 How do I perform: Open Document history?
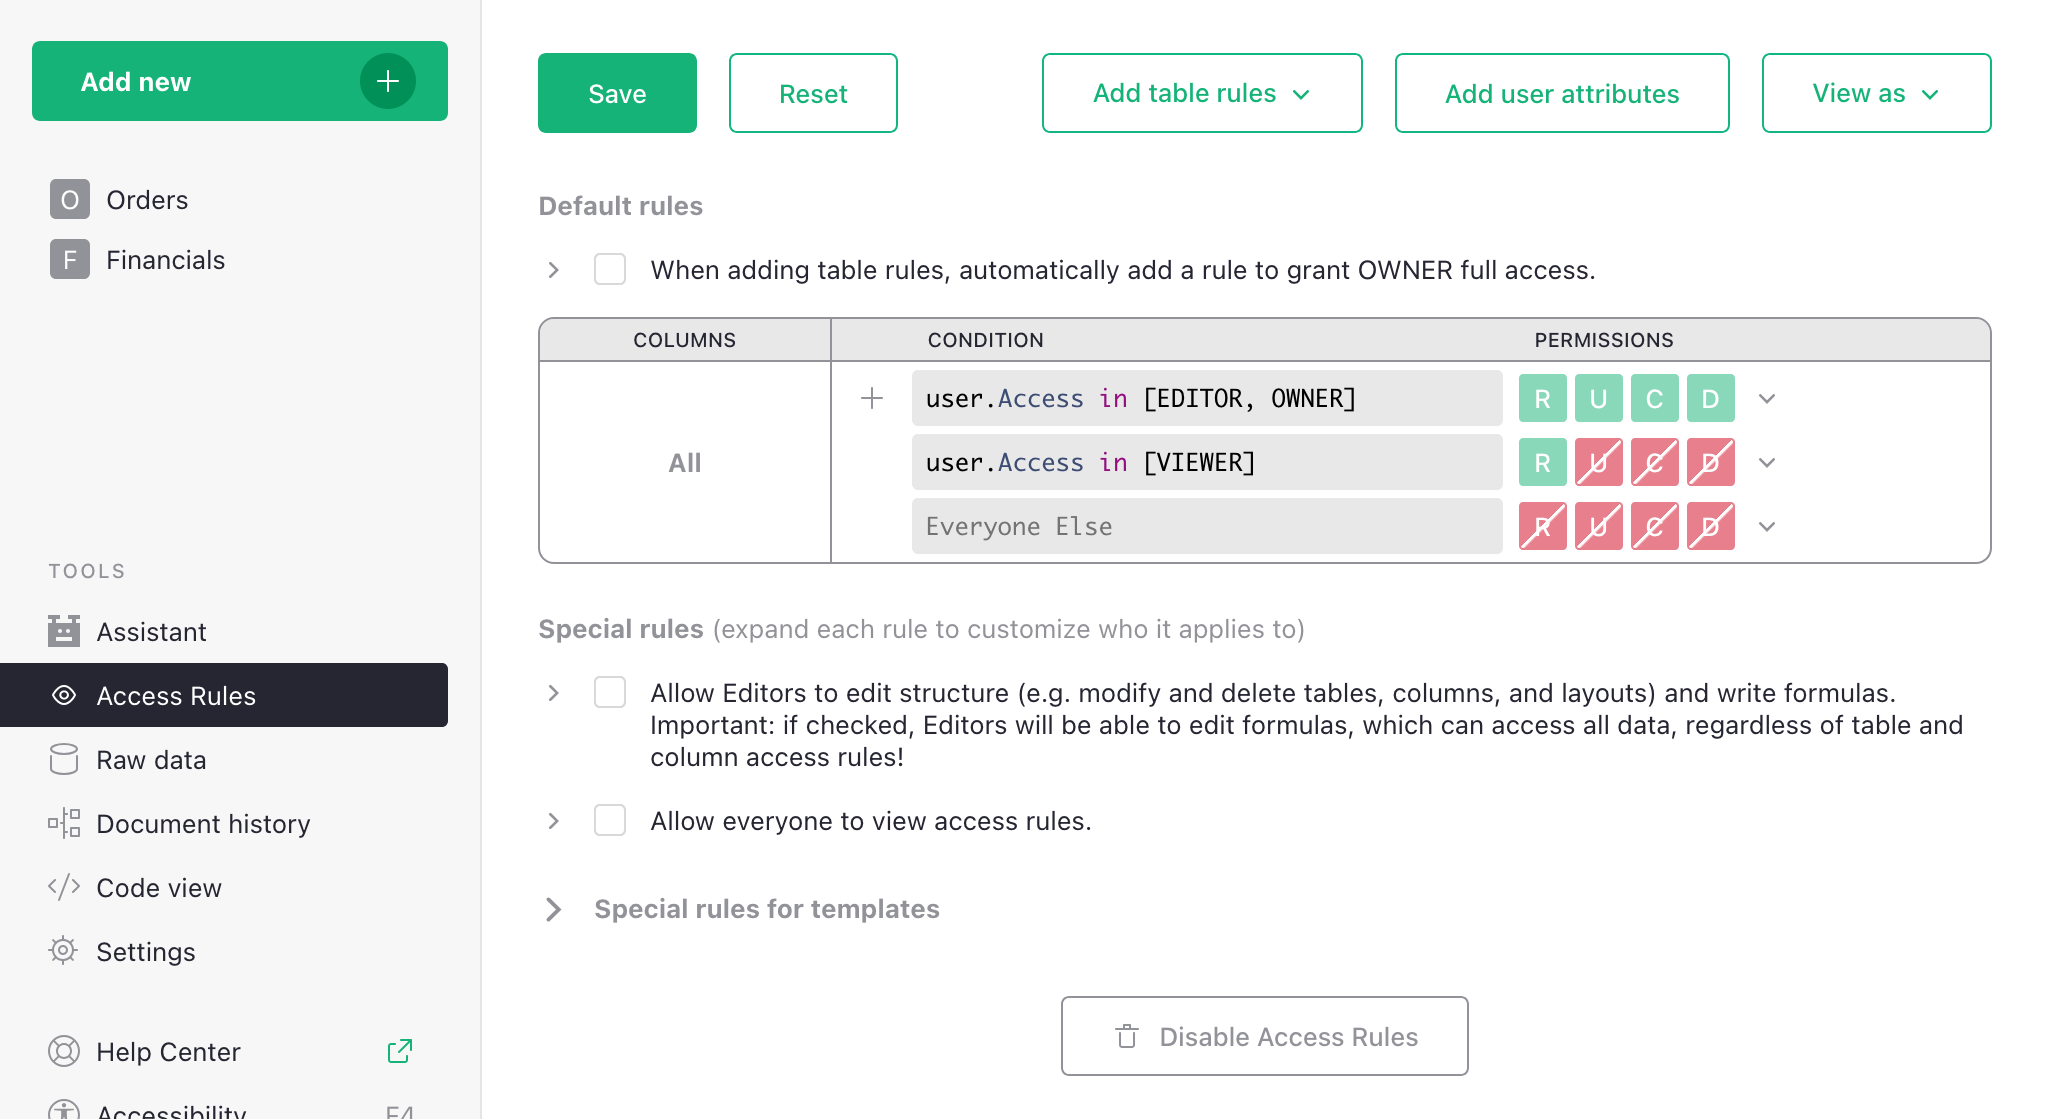tap(203, 823)
